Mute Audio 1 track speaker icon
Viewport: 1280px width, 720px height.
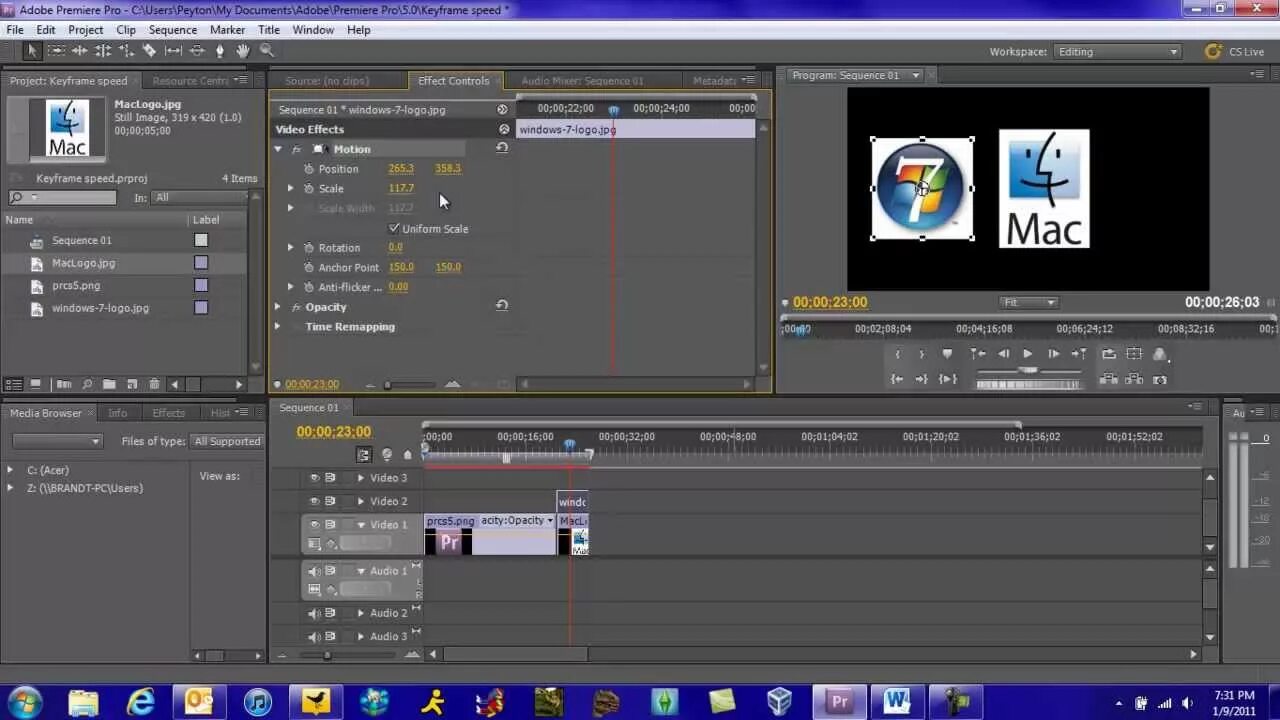click(x=314, y=571)
